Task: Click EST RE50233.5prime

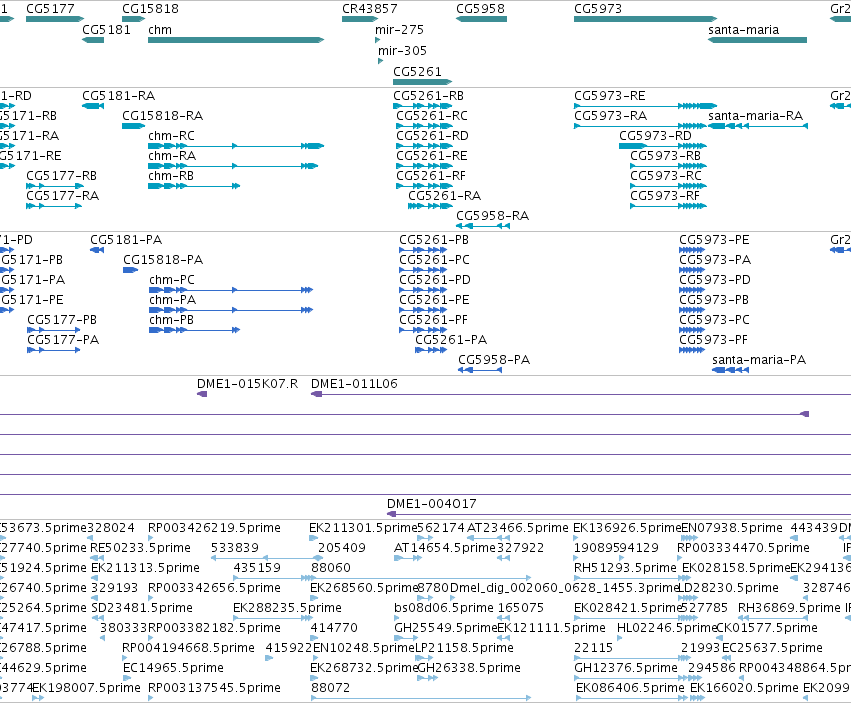Action: tap(141, 548)
